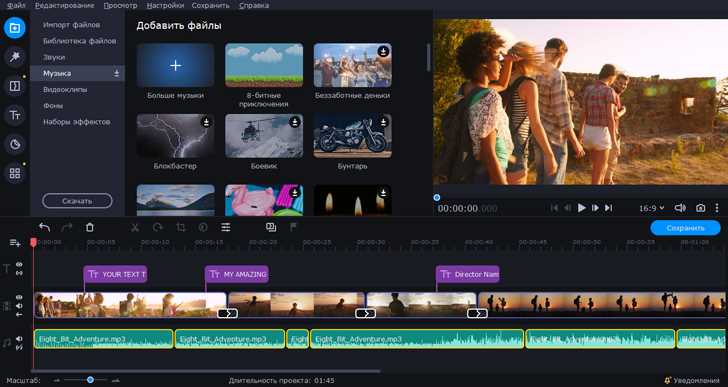
Task: Skip to previous clip in player
Action: 554,208
